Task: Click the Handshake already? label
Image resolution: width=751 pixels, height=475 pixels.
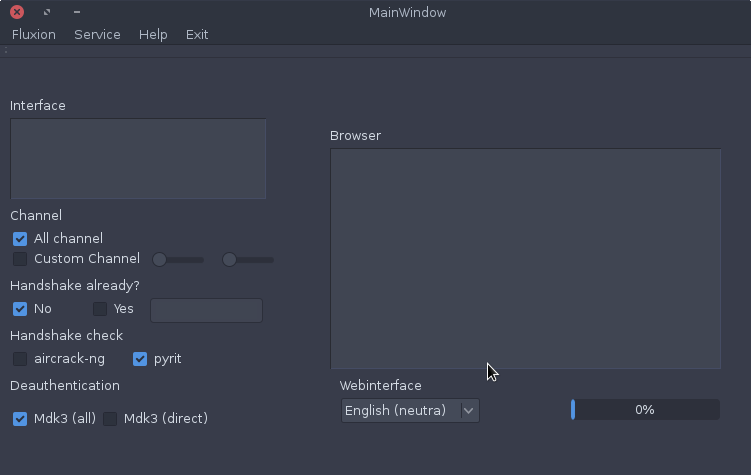Action: (75, 286)
